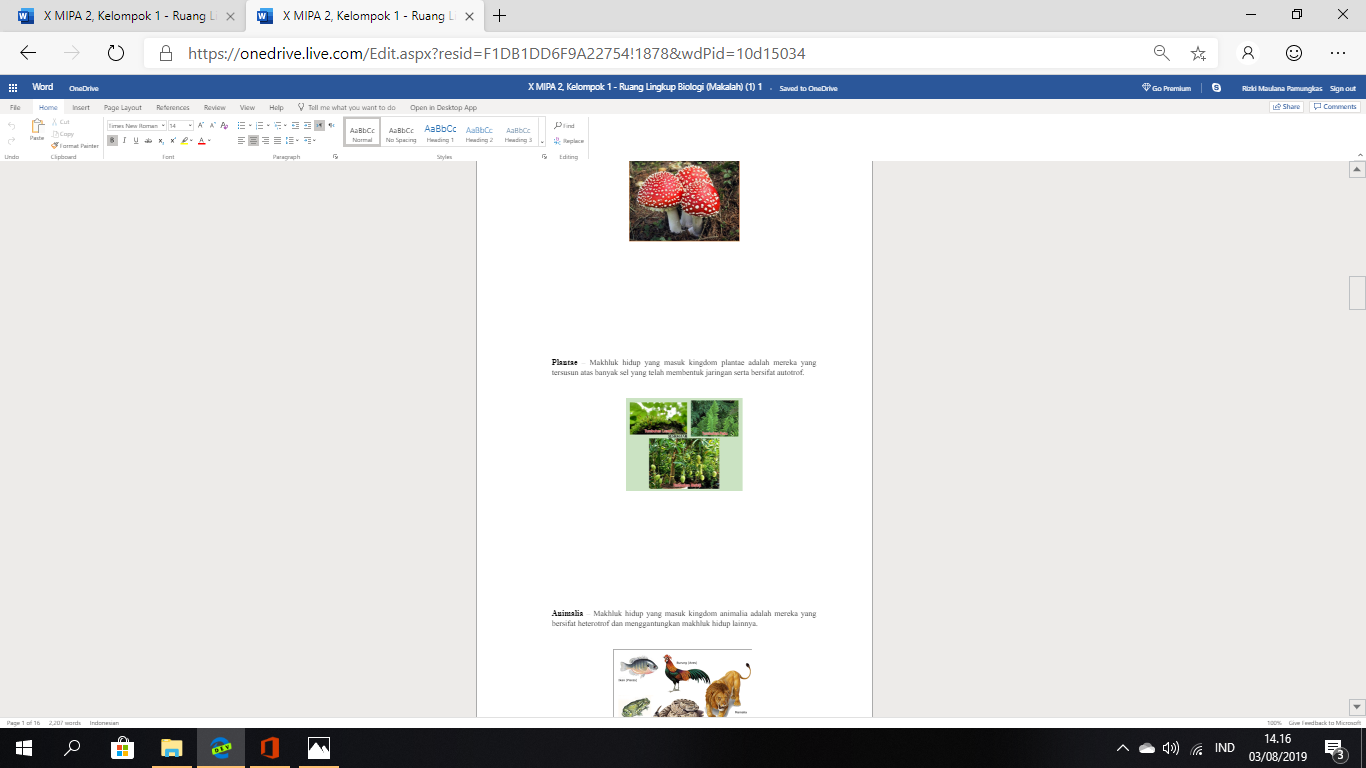The height and width of the screenshot is (768, 1366).
Task: Shrink the font size
Action: point(213,126)
